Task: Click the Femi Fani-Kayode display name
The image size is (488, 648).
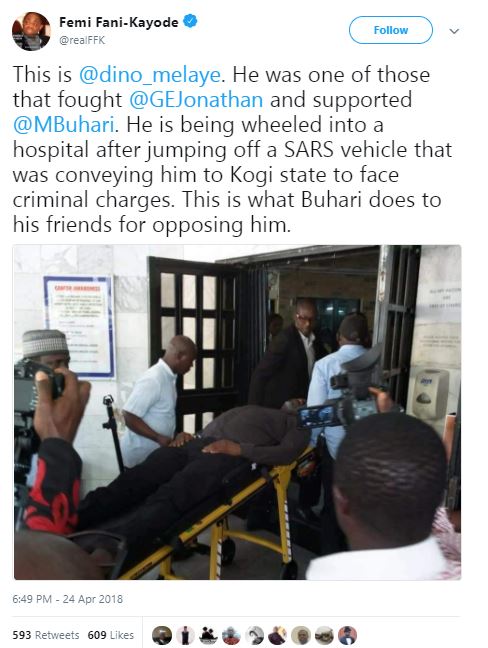Action: [119, 22]
